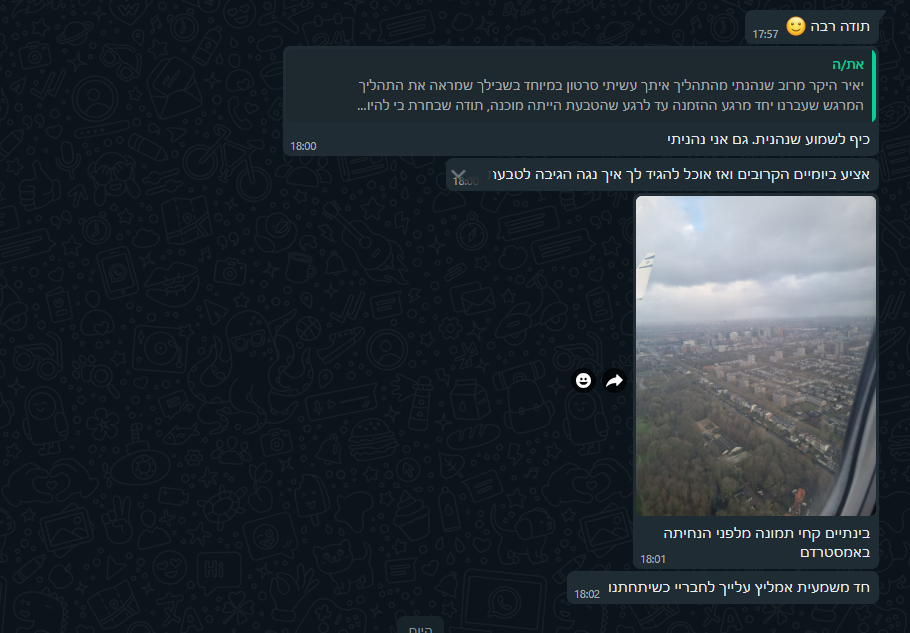Viewport: 910px width, 633px height.
Task: Click the 18:00 timestamp of the reply message
Action: pos(303,146)
